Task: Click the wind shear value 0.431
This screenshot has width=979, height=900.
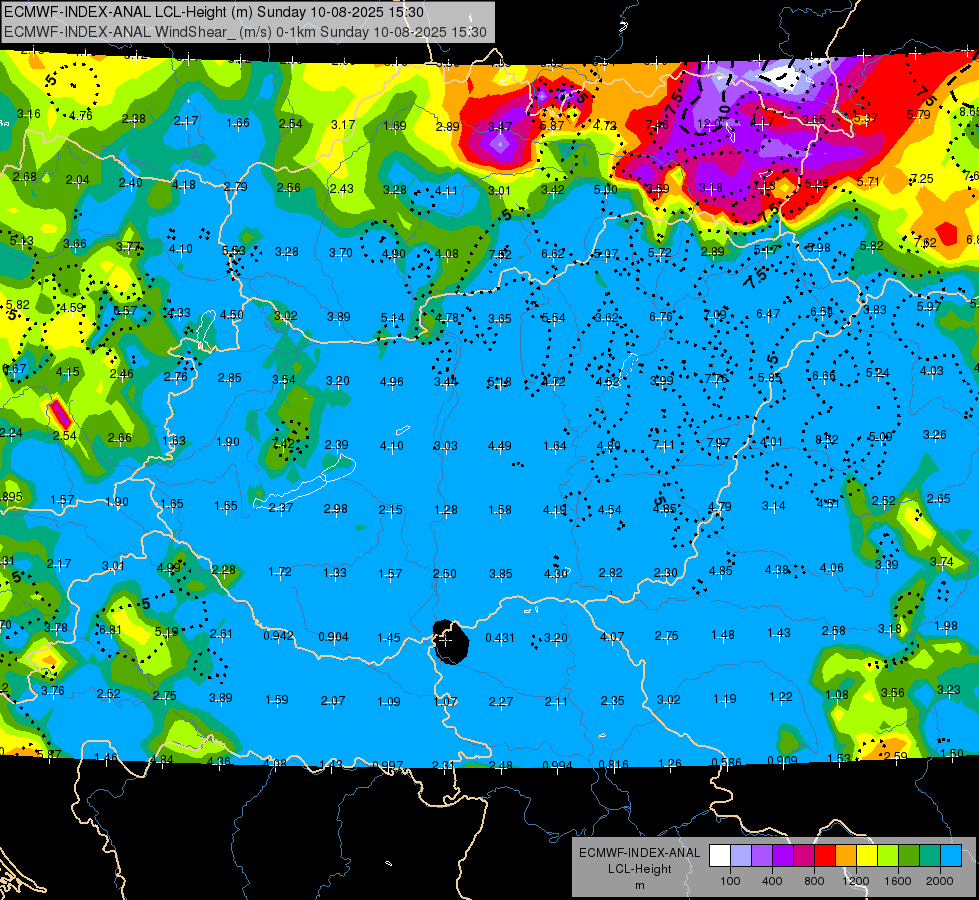Action: coord(499,638)
